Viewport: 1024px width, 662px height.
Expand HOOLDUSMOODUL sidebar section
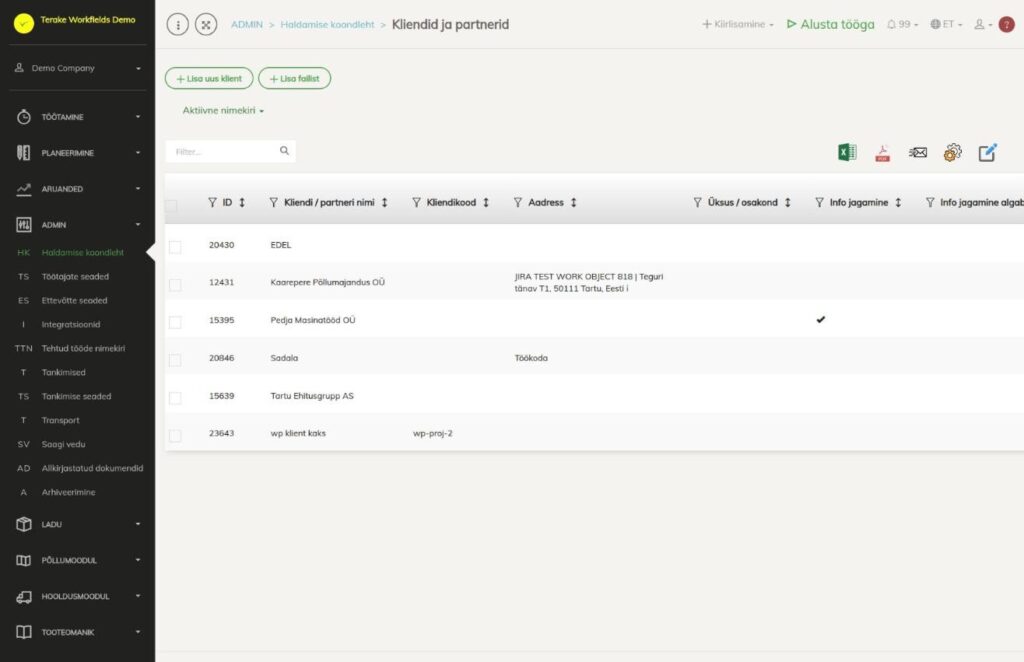pyautogui.click(x=77, y=596)
